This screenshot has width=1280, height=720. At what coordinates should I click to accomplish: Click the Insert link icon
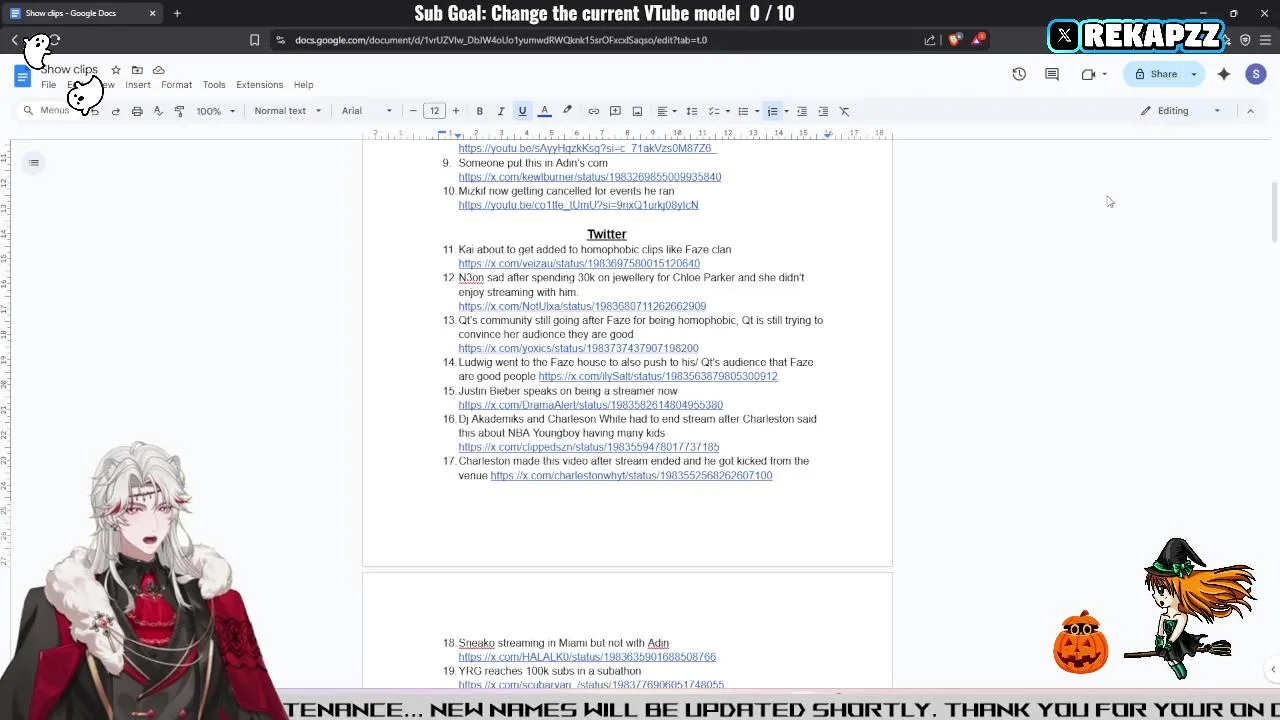(x=593, y=111)
